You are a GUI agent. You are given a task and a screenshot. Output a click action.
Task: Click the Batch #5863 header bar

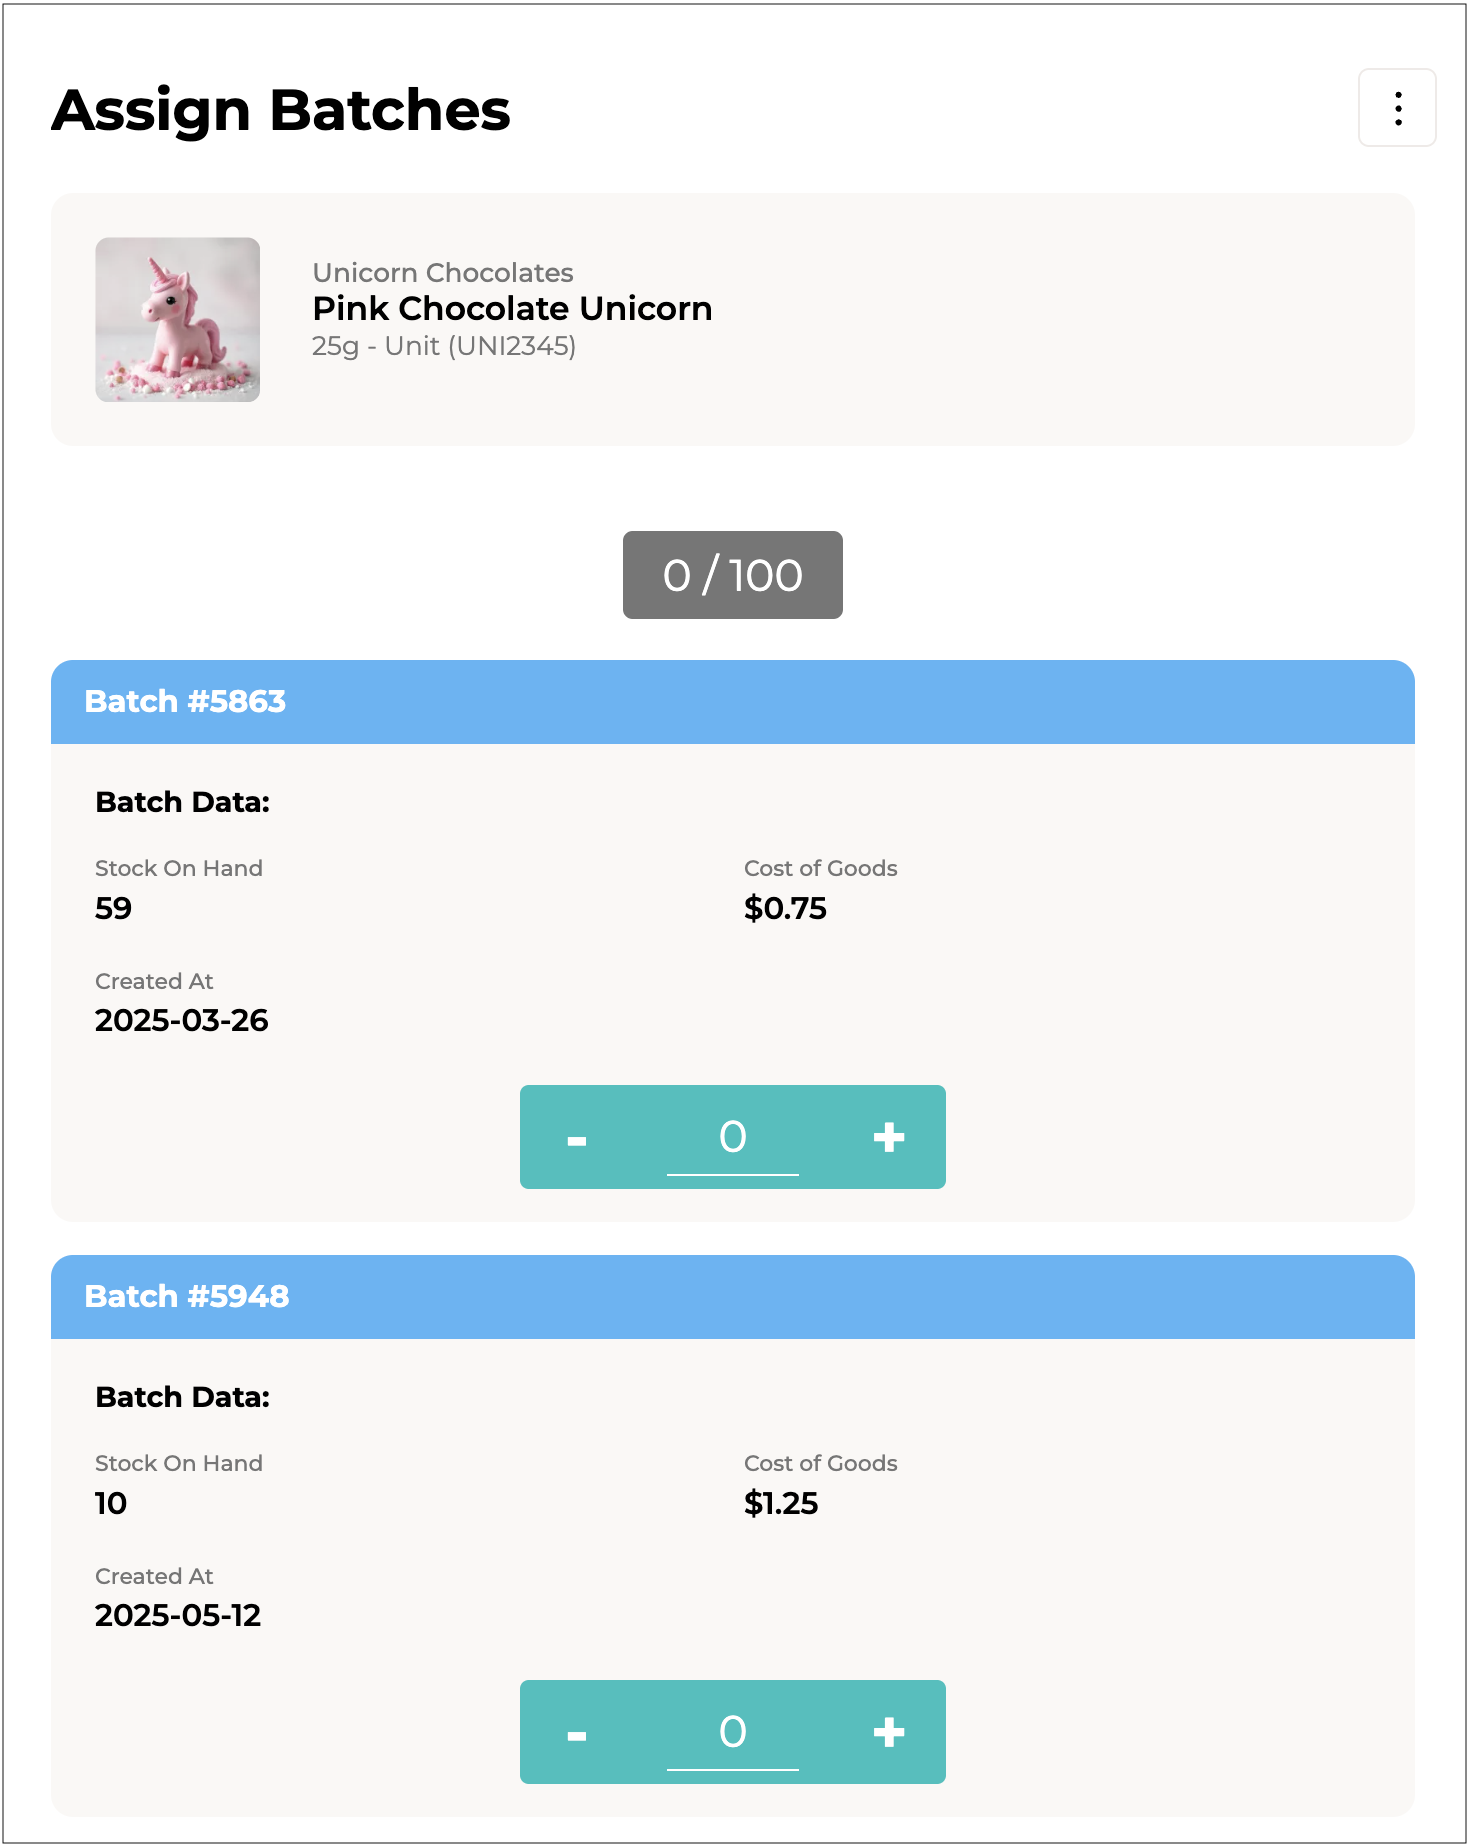point(732,702)
